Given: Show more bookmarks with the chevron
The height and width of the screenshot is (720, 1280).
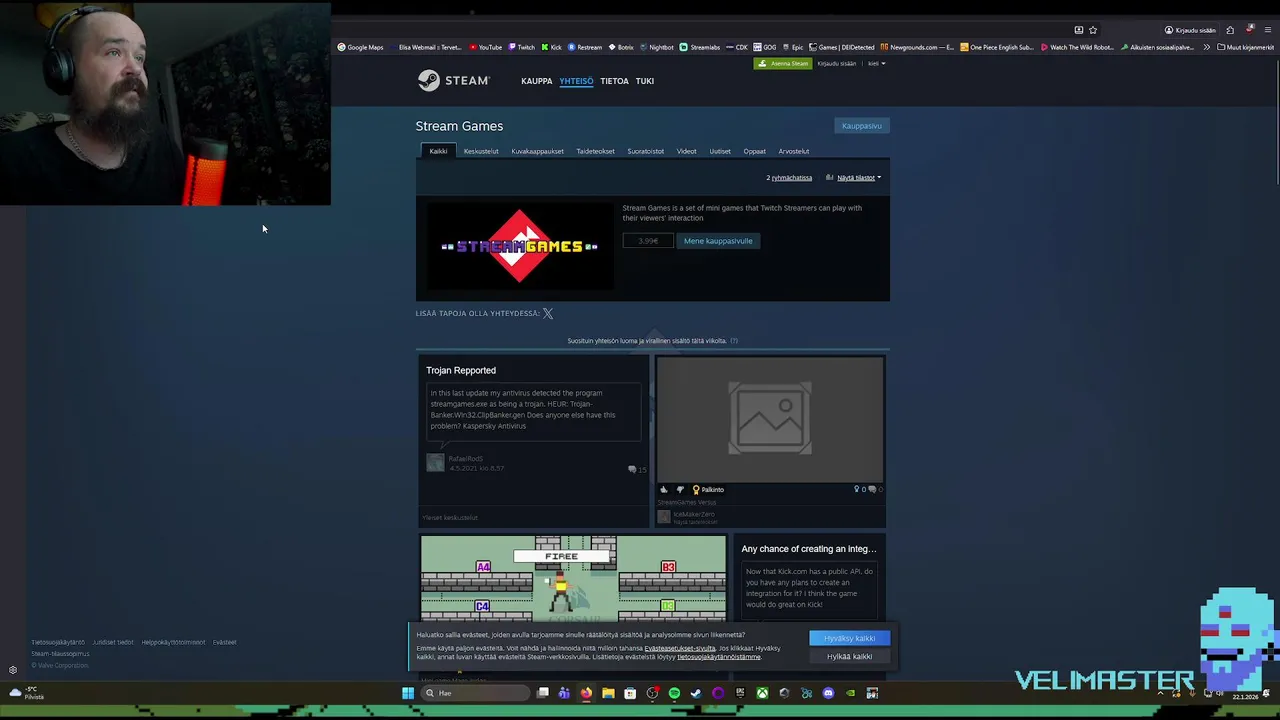Looking at the screenshot, I should point(1206,47).
